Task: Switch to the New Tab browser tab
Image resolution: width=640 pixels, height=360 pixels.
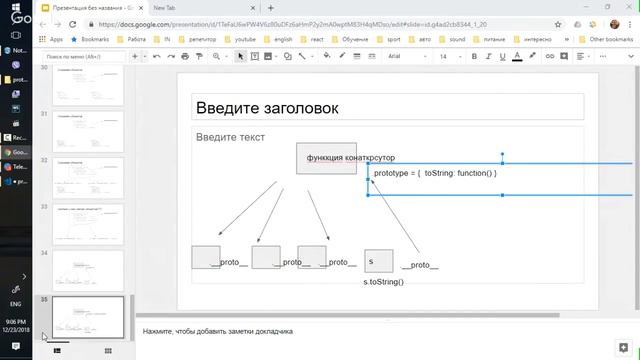Action: coord(204,8)
